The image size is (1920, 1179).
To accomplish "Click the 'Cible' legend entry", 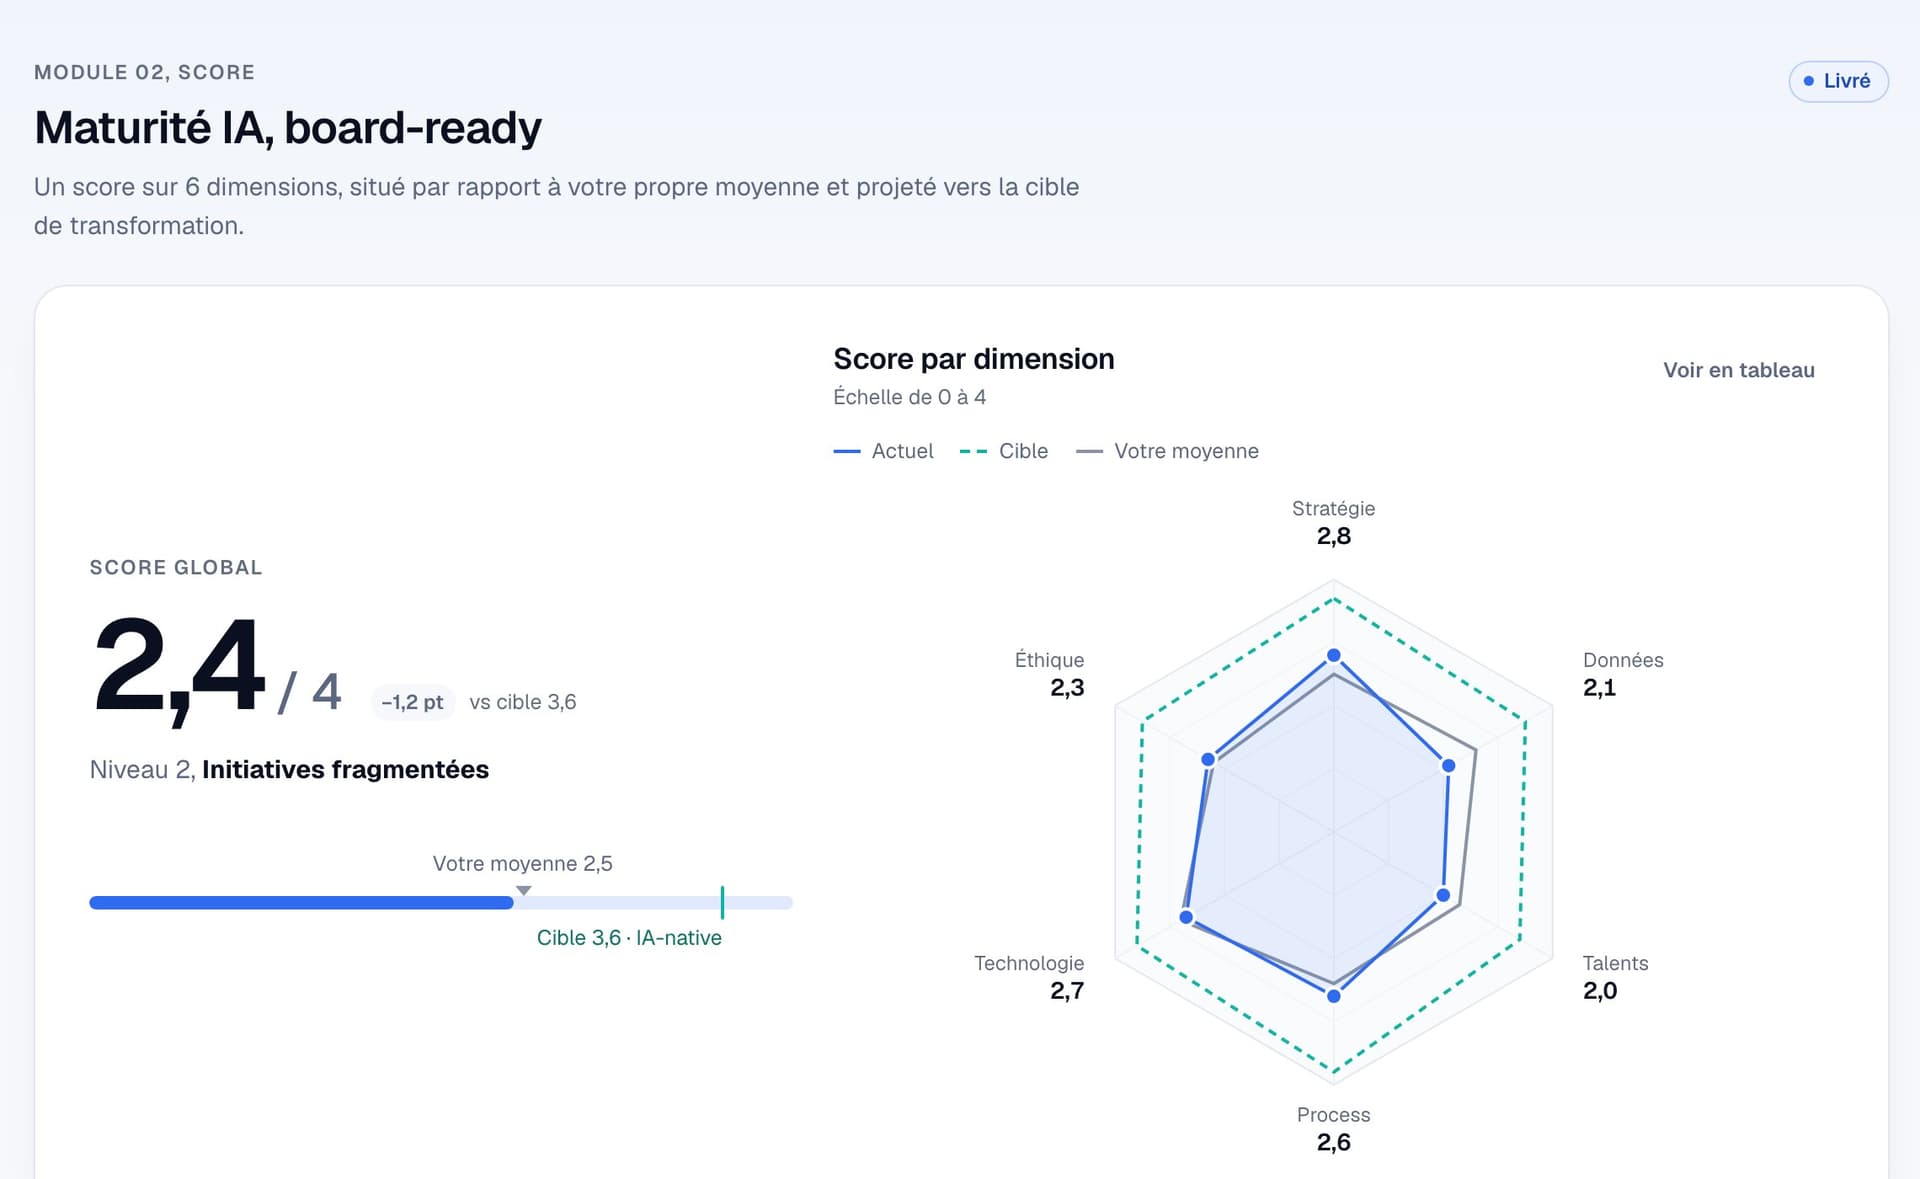I will click(x=1003, y=451).
